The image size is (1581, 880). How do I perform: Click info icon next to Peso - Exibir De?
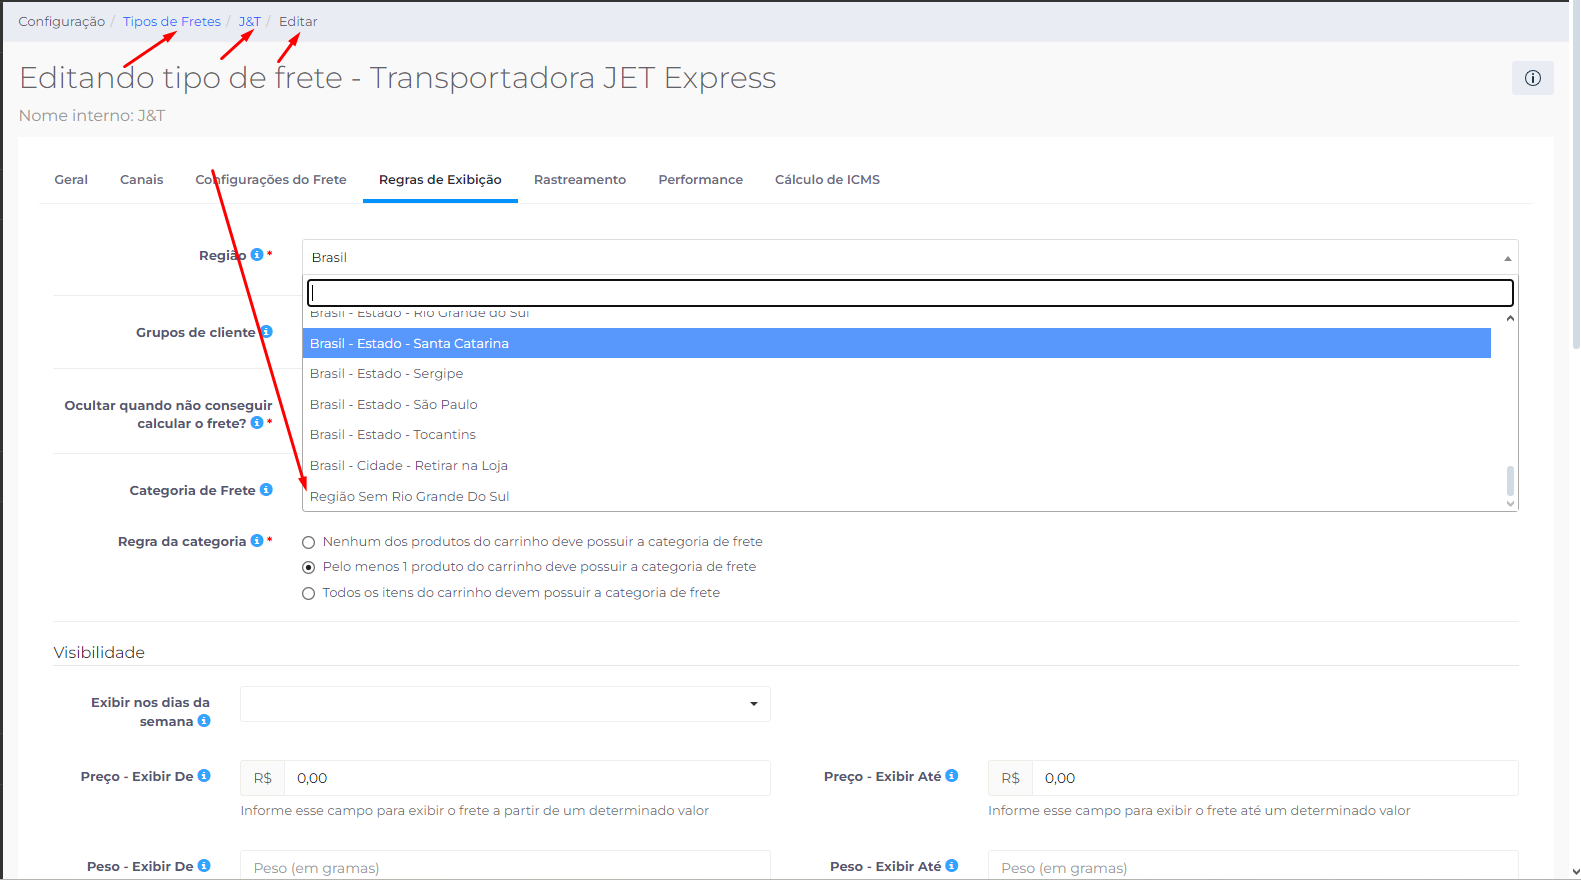click(x=204, y=866)
